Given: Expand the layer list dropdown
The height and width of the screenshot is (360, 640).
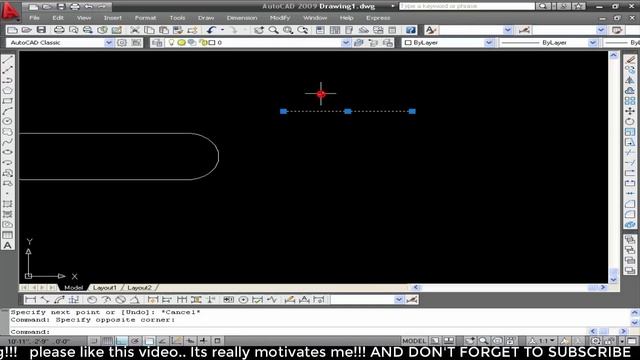Looking at the screenshot, I should pos(346,42).
